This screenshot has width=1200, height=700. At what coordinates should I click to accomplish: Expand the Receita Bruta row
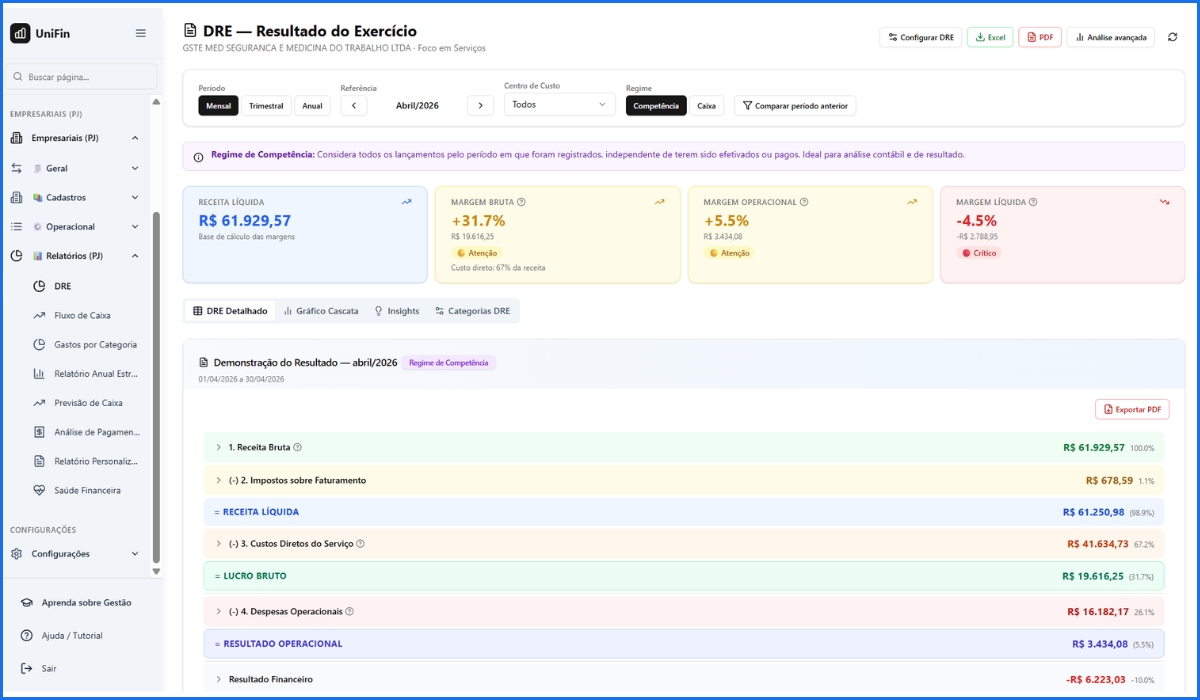[x=218, y=448]
